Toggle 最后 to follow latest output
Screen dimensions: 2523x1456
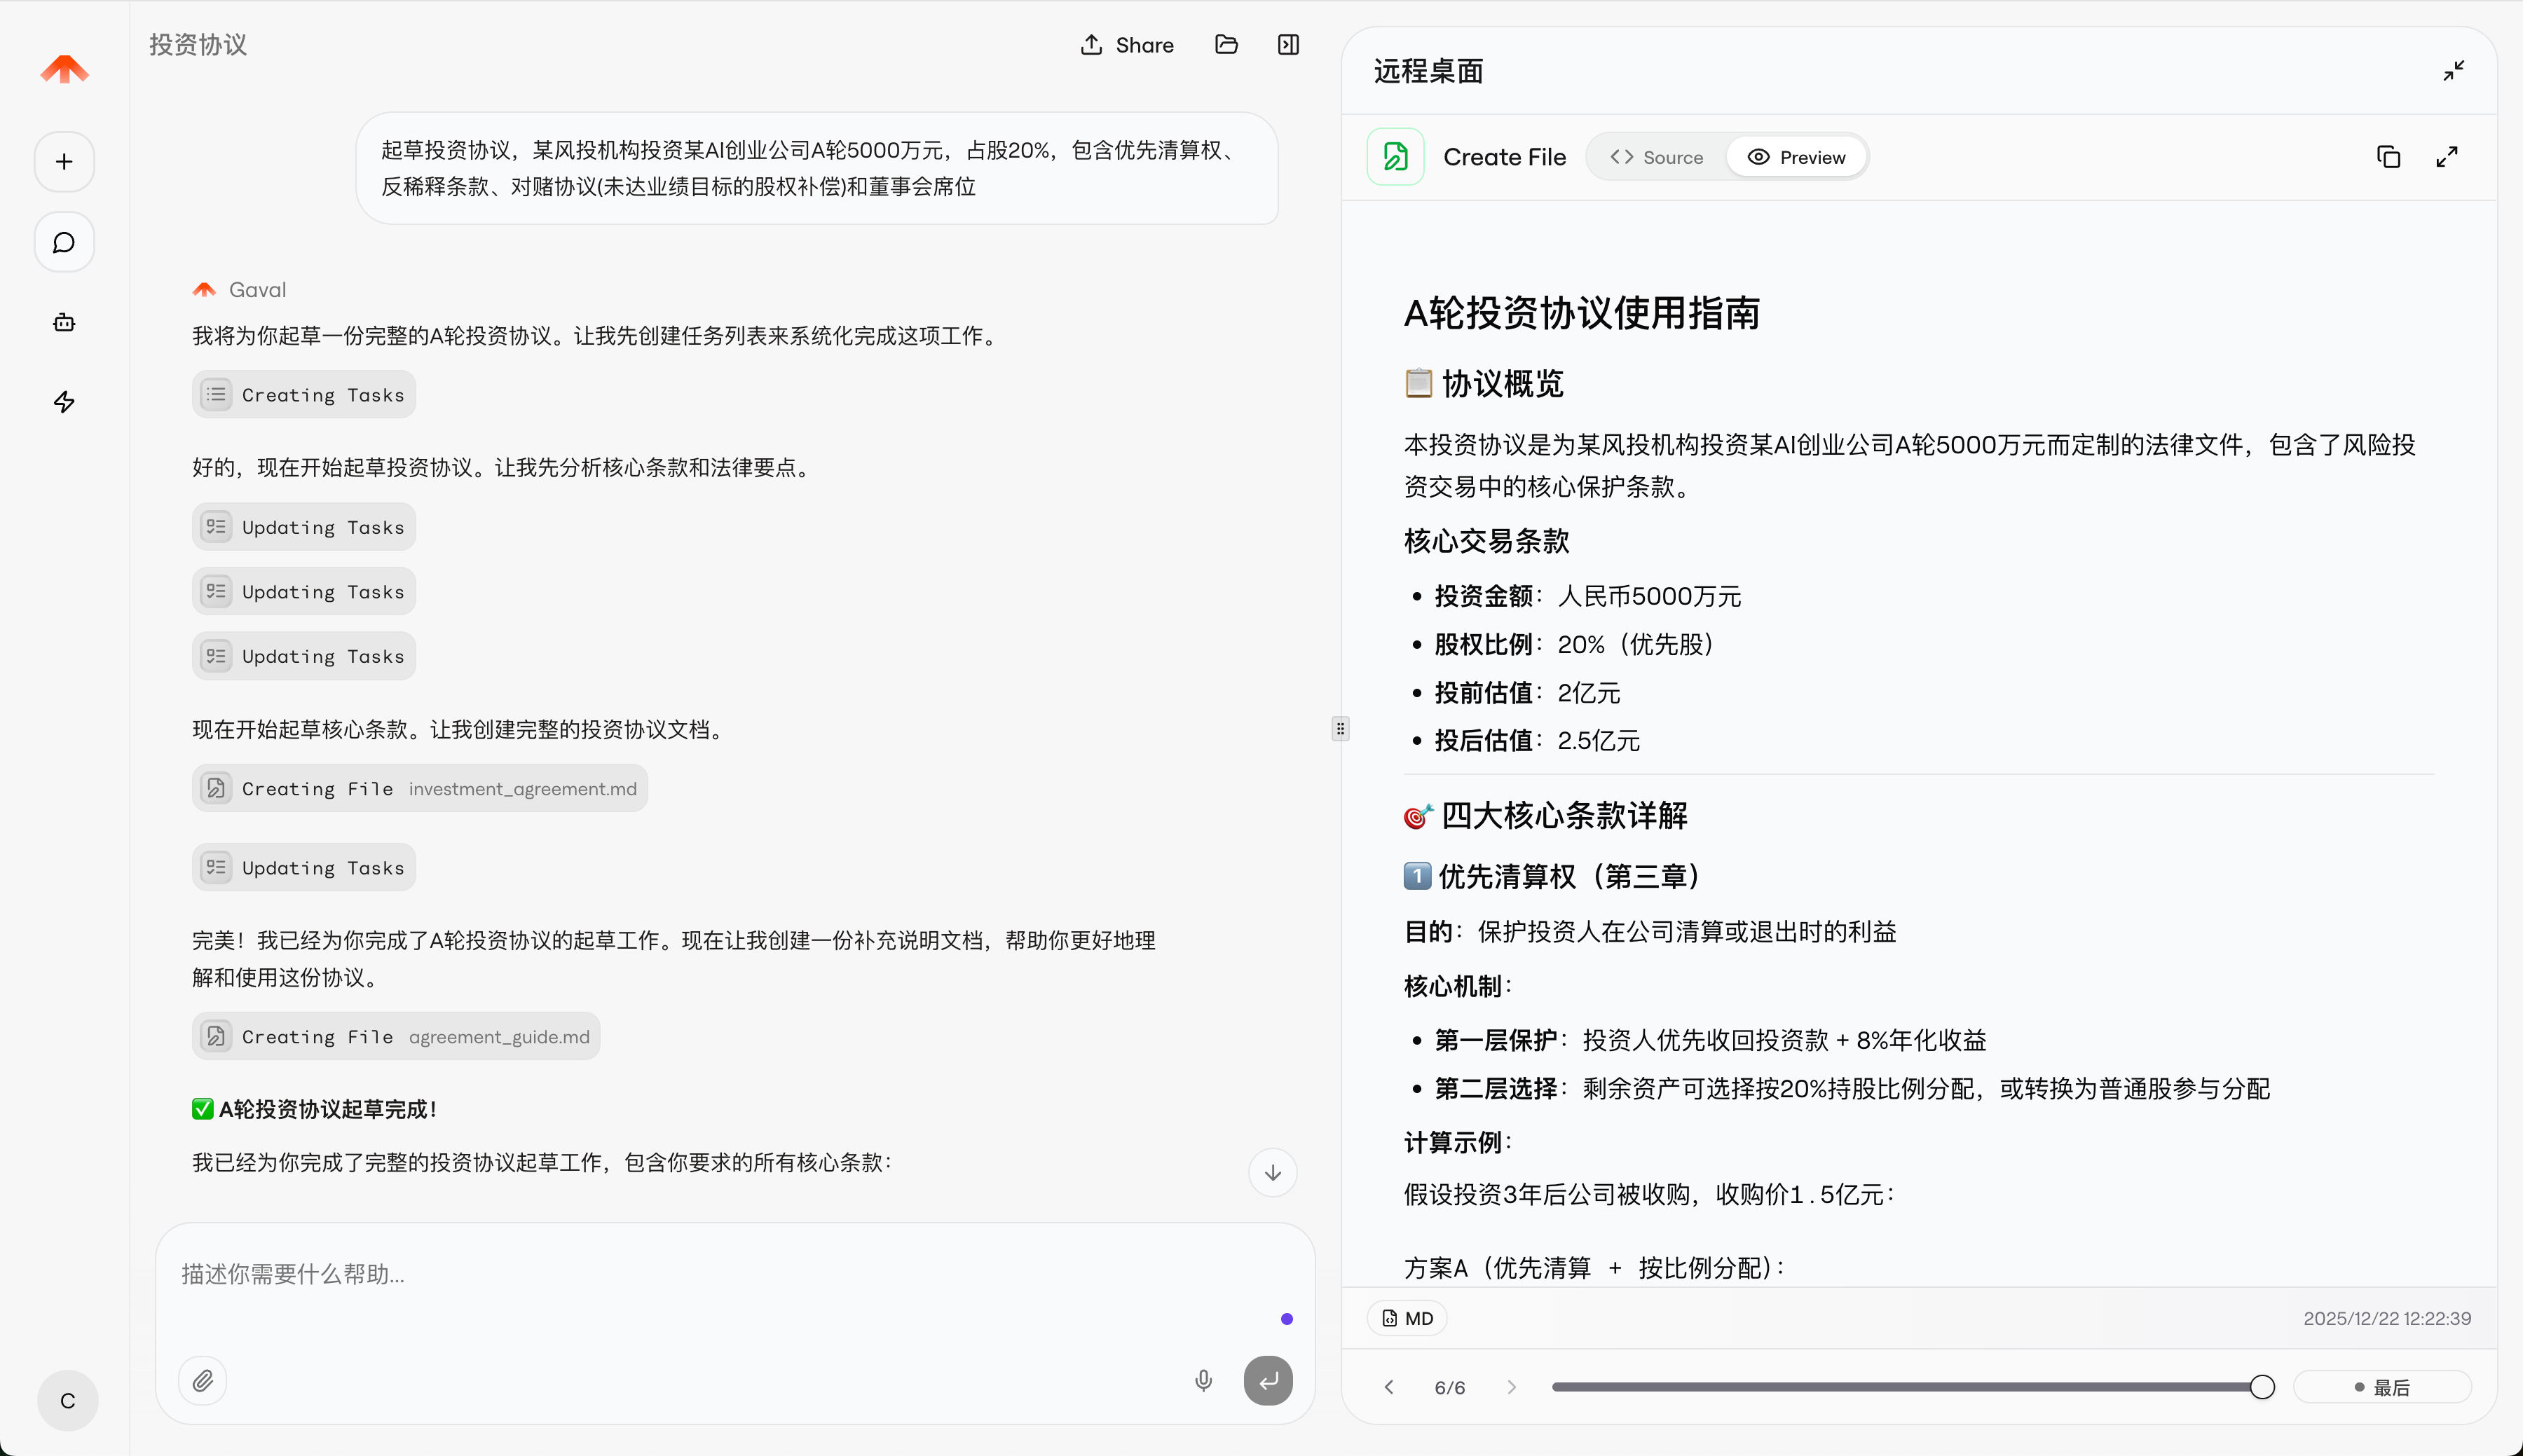pos(2382,1387)
